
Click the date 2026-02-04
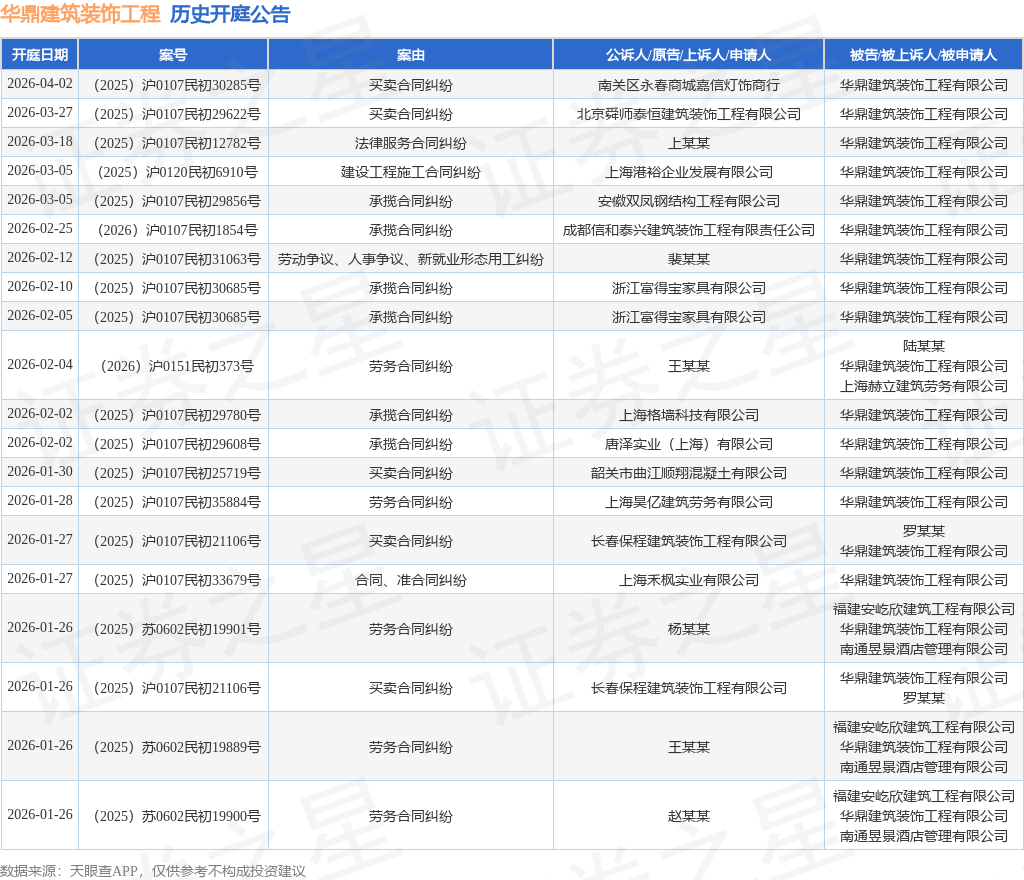[x=40, y=365]
